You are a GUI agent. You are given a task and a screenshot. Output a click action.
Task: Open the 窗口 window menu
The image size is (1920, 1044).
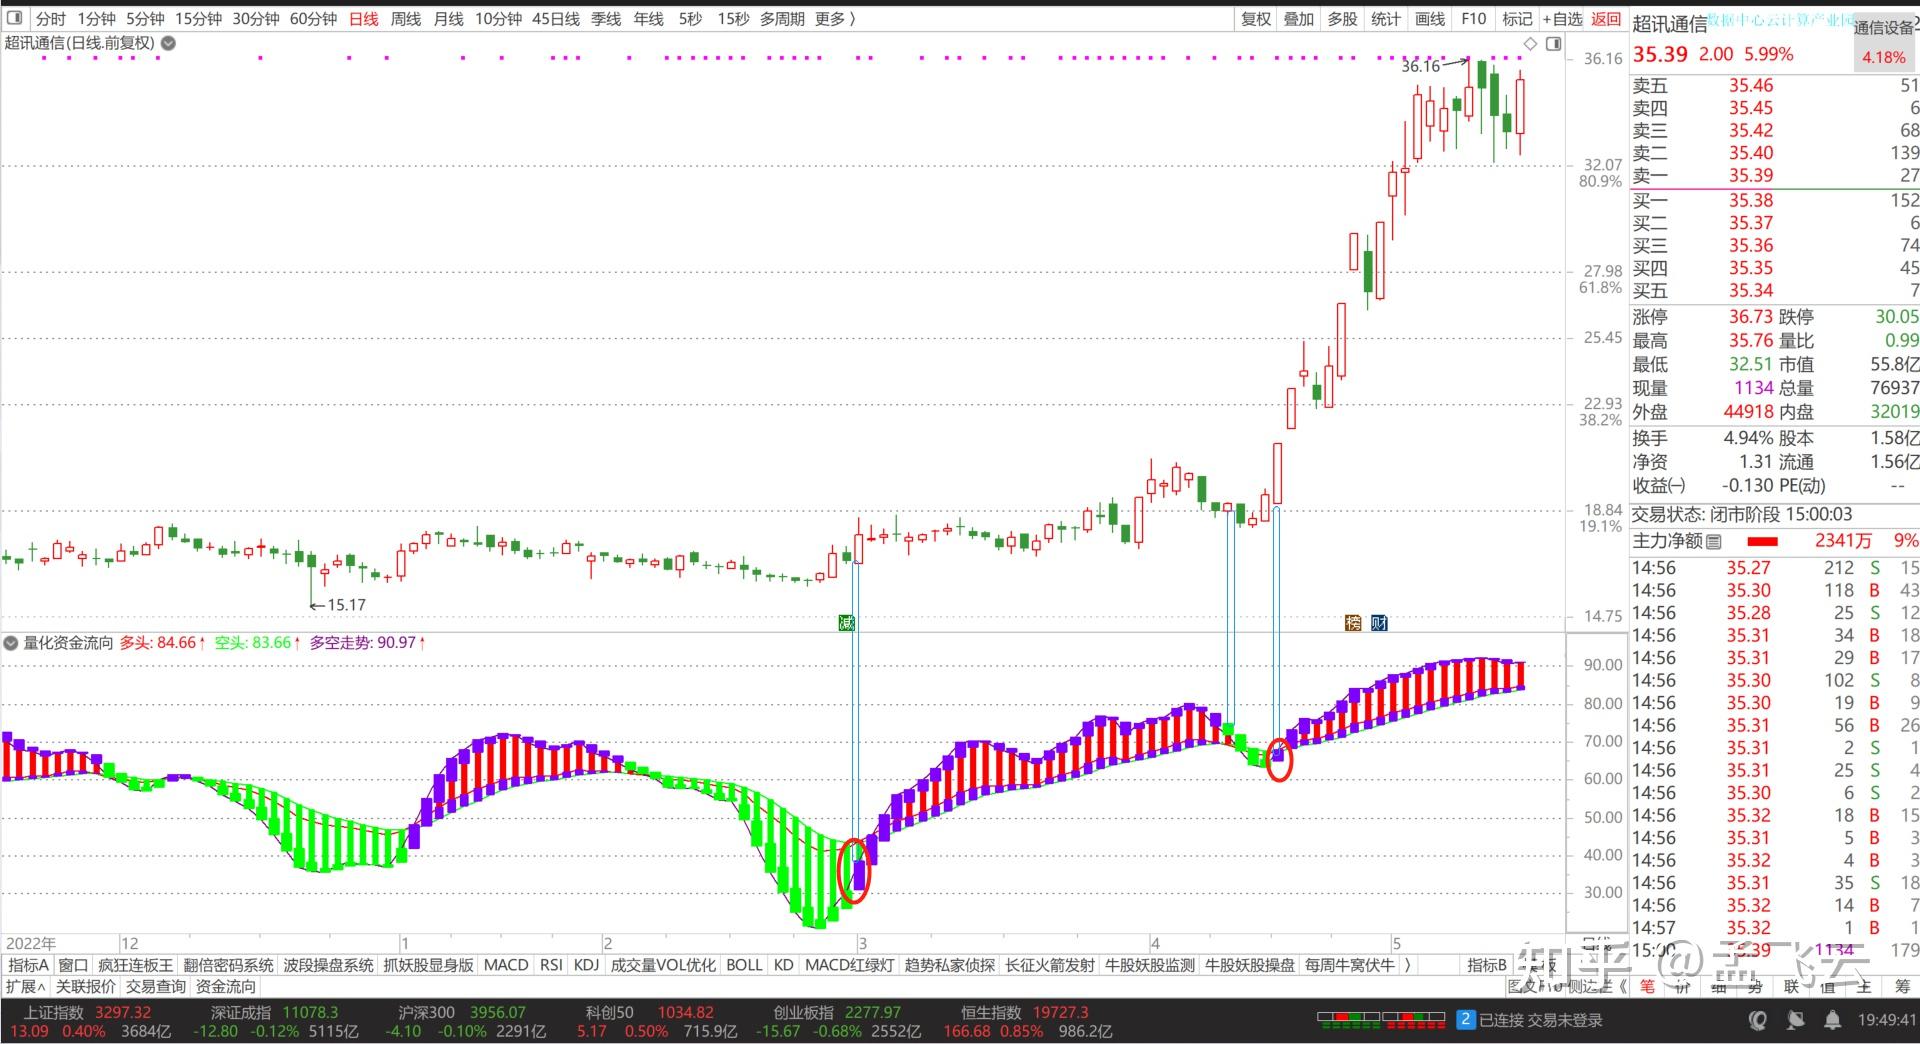73,965
